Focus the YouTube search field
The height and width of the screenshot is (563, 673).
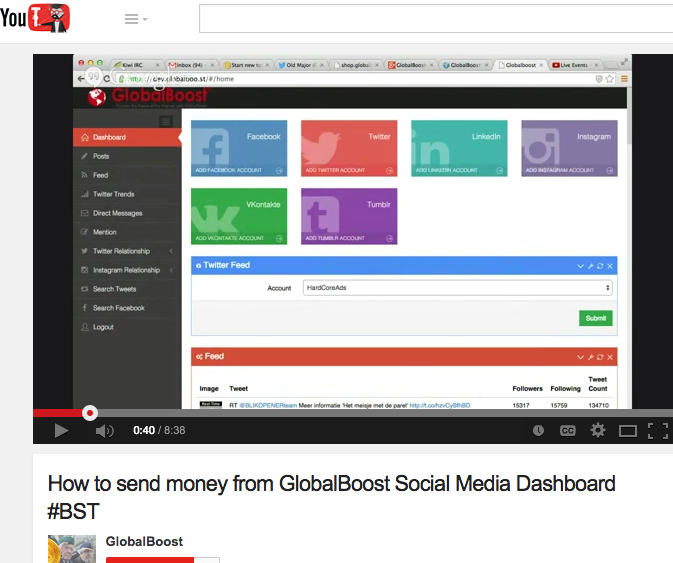point(436,18)
